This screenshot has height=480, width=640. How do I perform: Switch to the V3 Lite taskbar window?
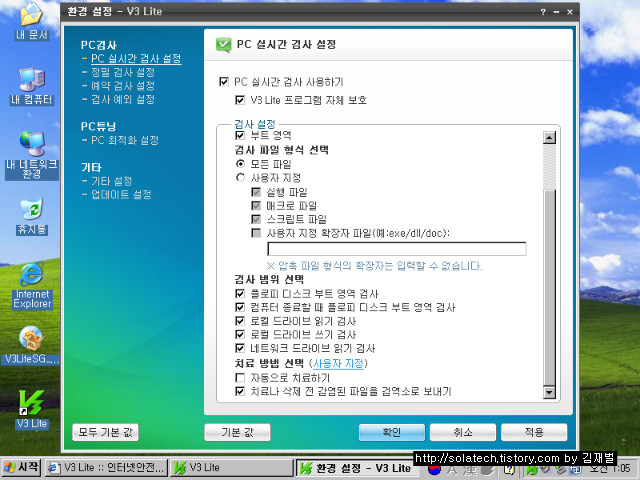[x=232, y=468]
